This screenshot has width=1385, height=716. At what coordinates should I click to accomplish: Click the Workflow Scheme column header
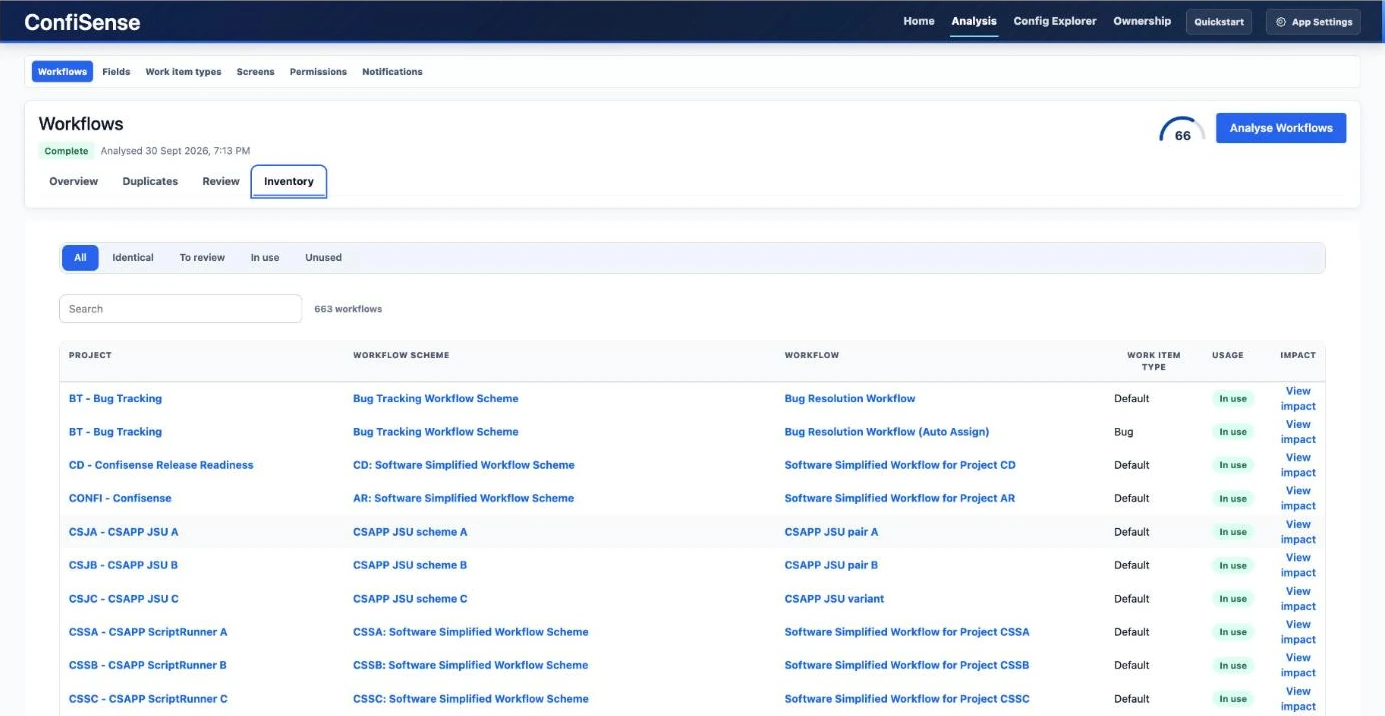(x=401, y=355)
